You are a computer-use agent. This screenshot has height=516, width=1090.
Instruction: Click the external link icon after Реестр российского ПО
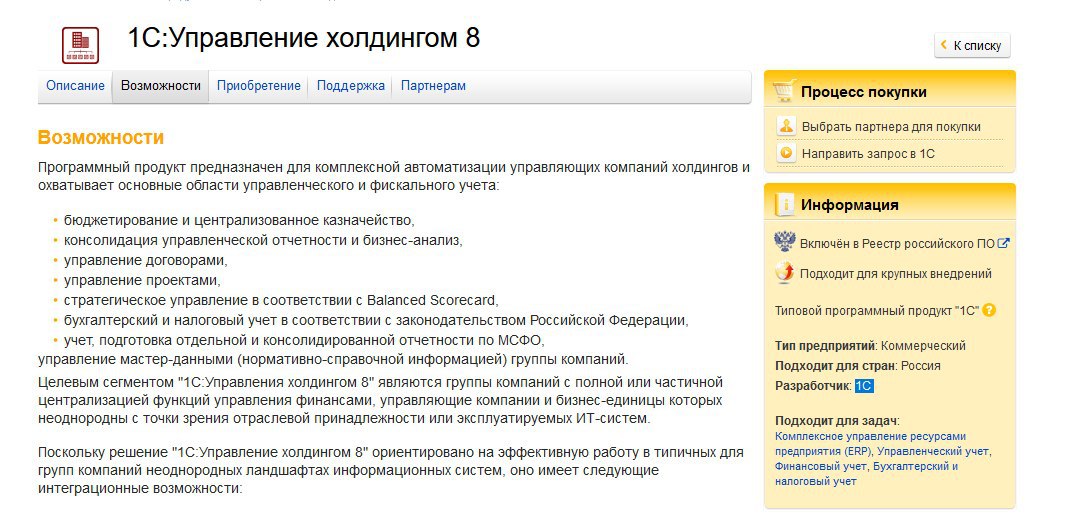pos(1003,243)
